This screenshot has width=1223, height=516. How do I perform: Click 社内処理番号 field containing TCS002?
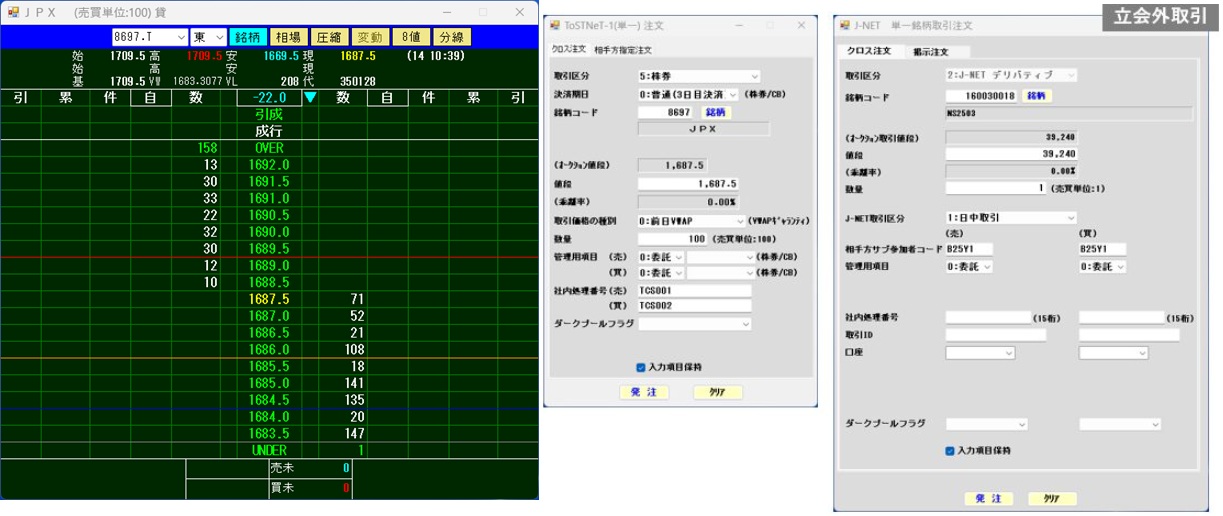point(694,304)
